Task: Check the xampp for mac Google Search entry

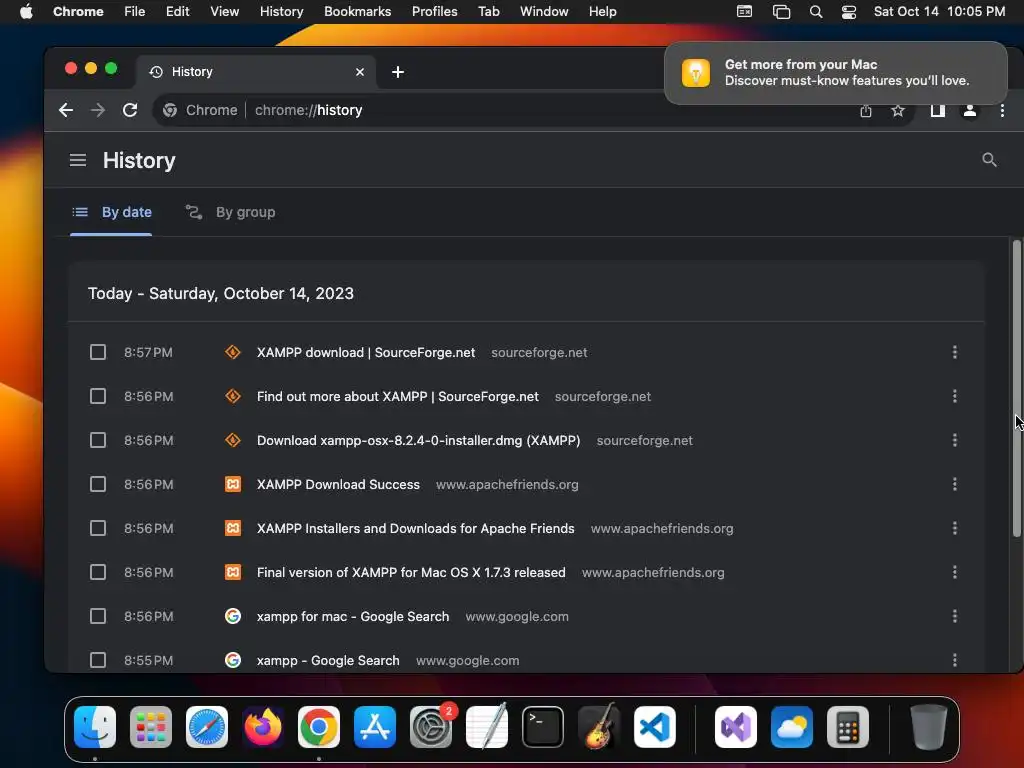Action: point(98,616)
